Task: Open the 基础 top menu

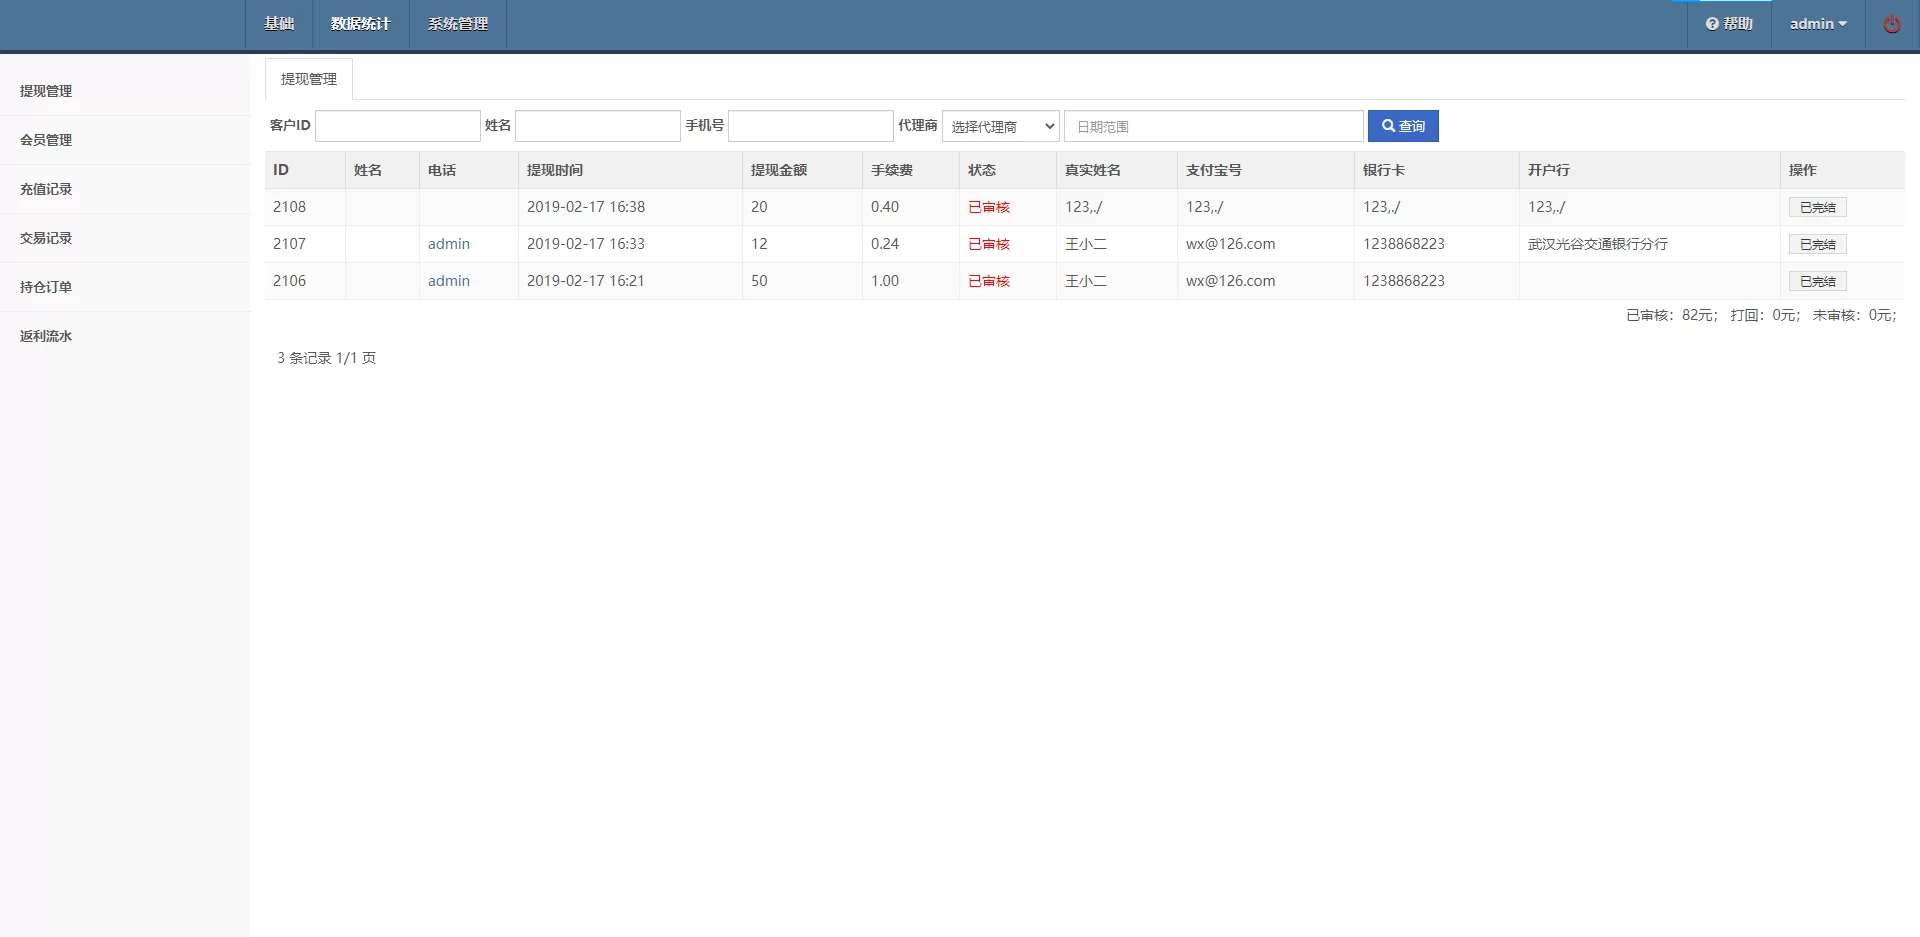Action: pyautogui.click(x=279, y=24)
